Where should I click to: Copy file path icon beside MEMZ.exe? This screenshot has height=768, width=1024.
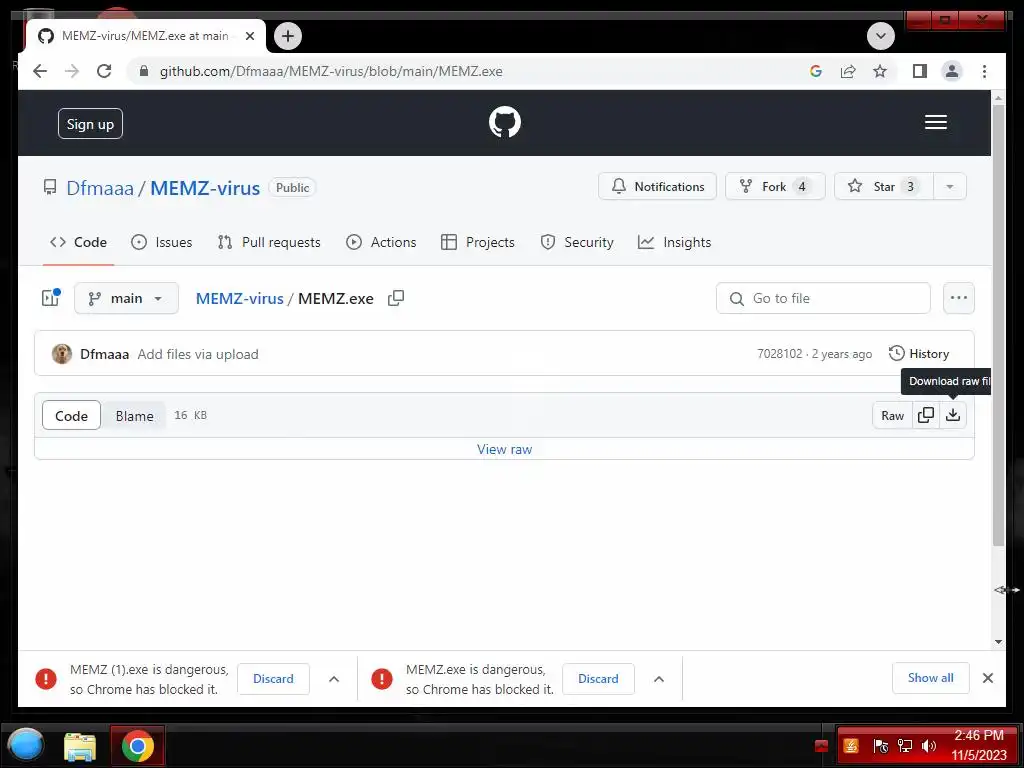click(396, 298)
